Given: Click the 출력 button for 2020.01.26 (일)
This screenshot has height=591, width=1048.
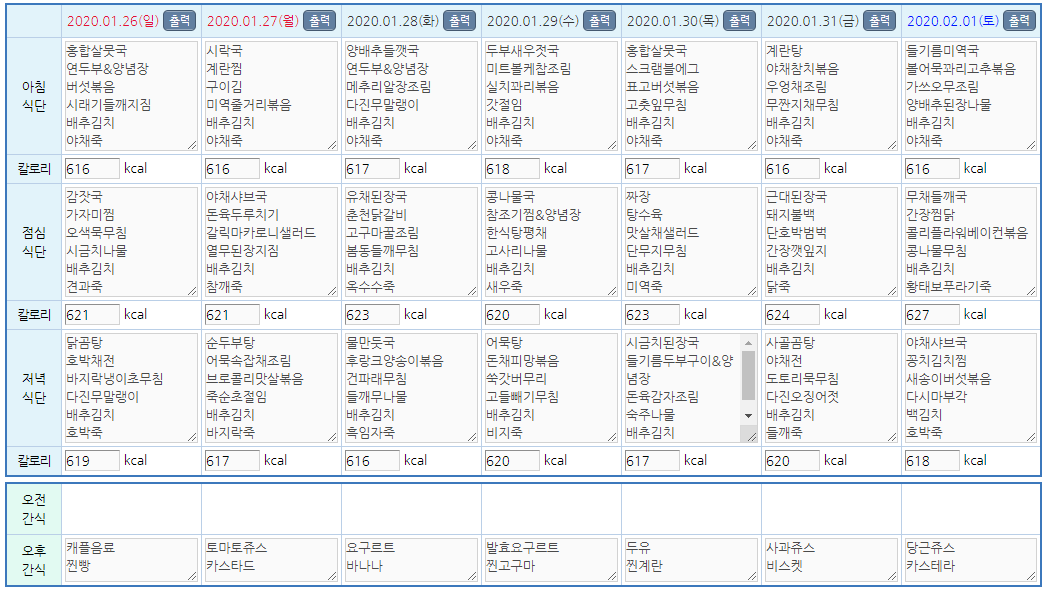Looking at the screenshot, I should (180, 21).
